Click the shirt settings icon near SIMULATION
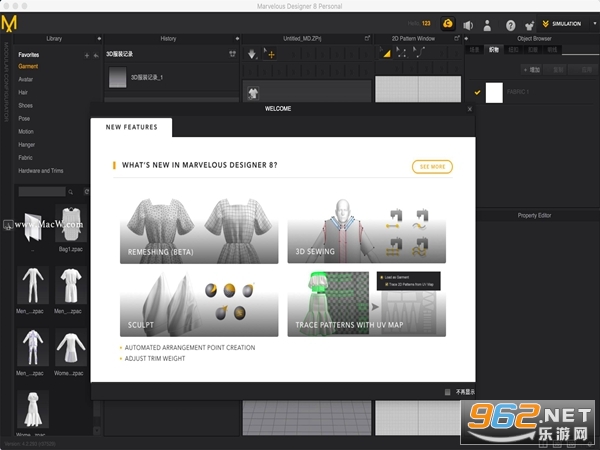 pos(530,26)
